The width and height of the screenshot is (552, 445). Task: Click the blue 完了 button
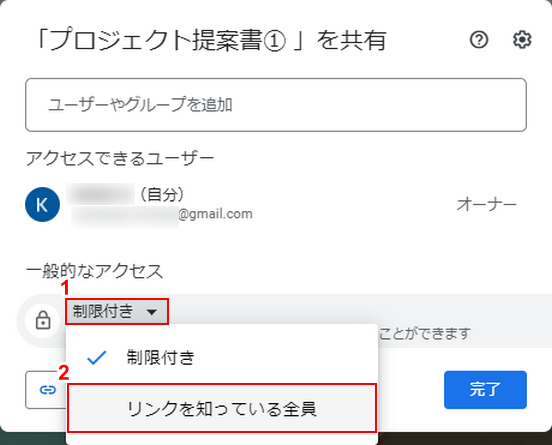pos(485,390)
